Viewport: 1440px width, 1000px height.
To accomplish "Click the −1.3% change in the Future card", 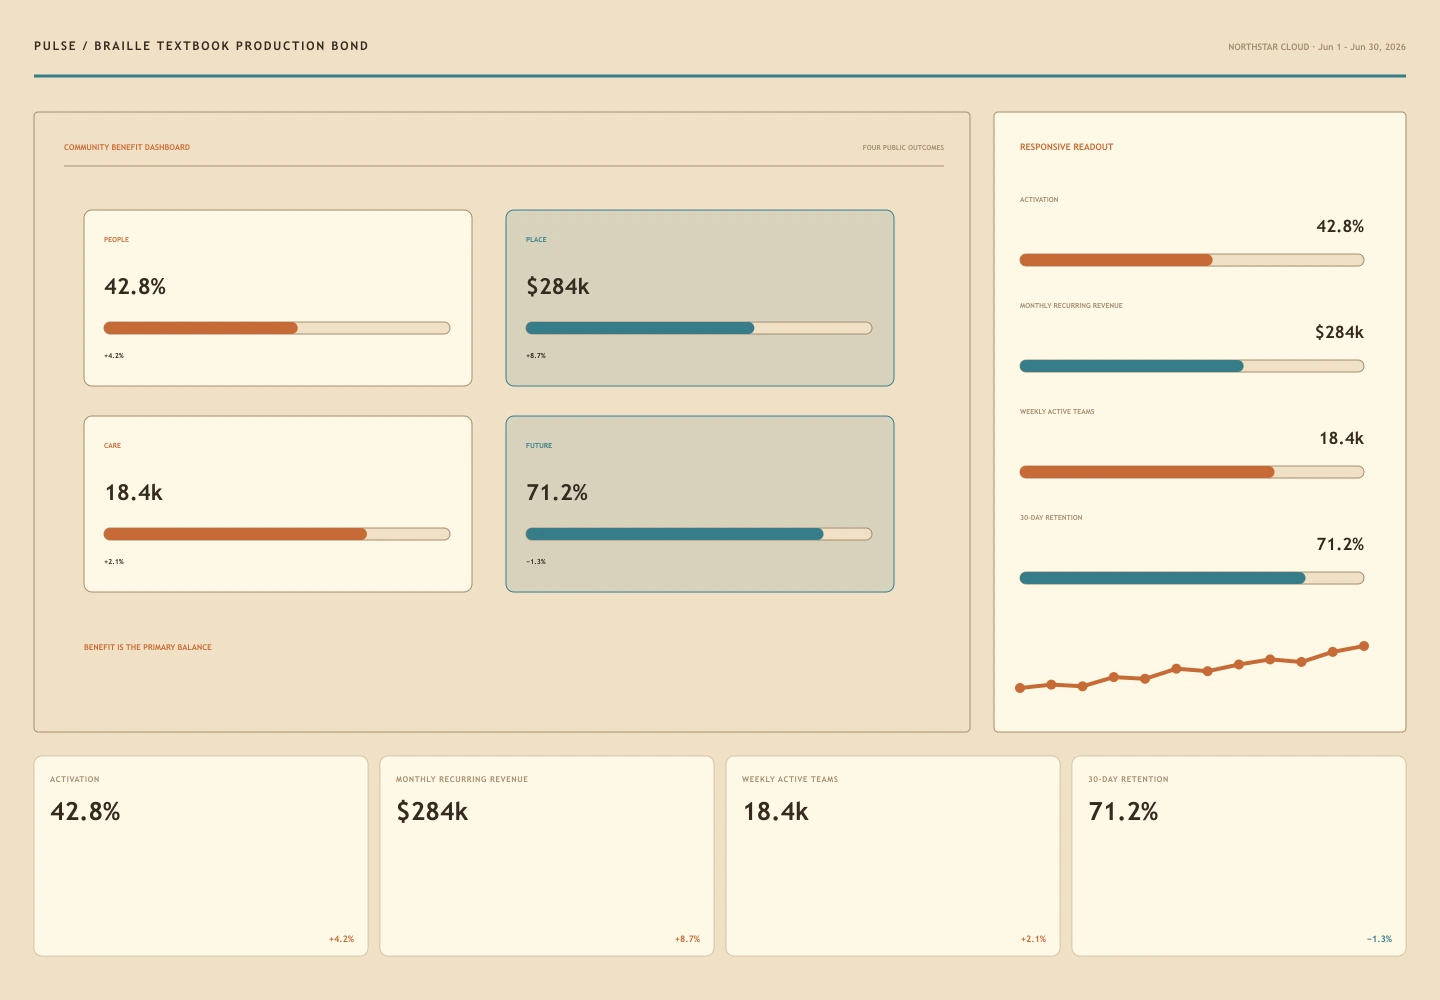I will pyautogui.click(x=536, y=562).
